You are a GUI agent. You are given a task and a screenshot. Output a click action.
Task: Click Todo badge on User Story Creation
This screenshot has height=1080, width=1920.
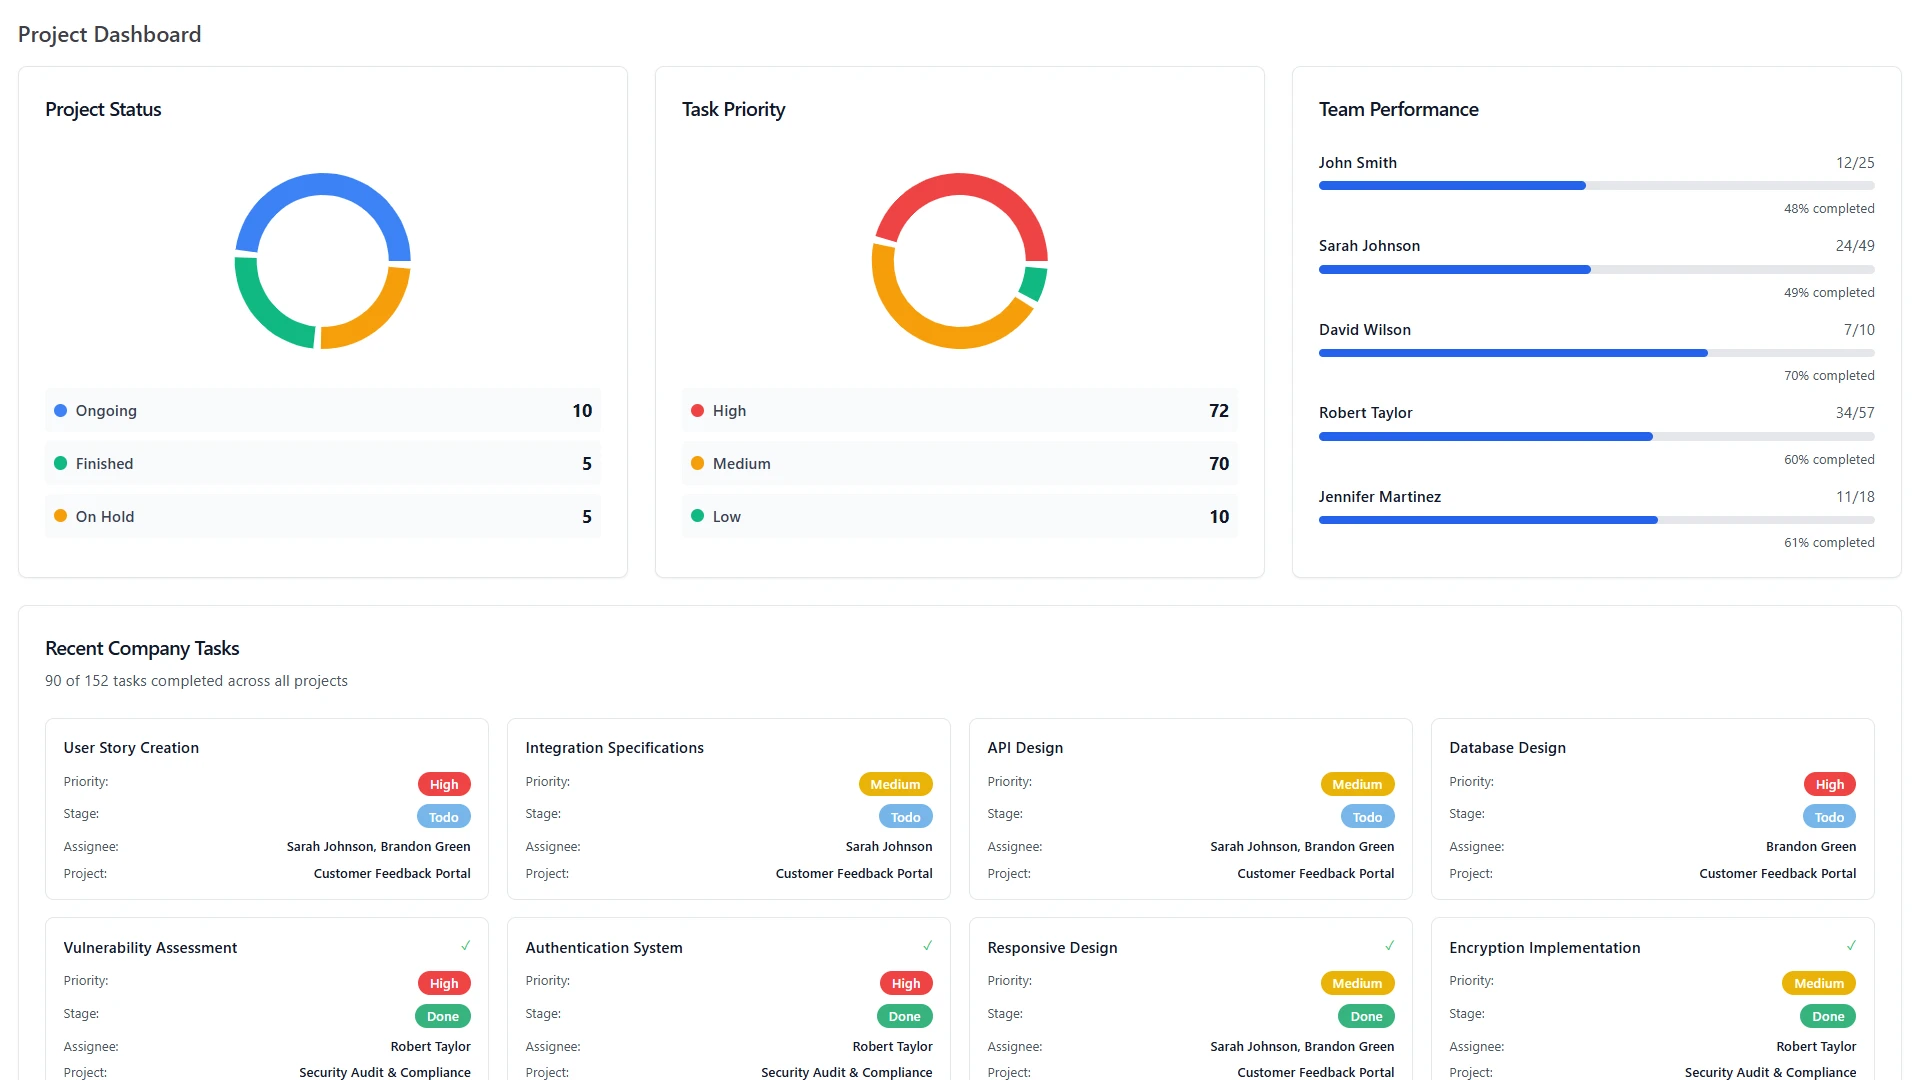click(444, 817)
